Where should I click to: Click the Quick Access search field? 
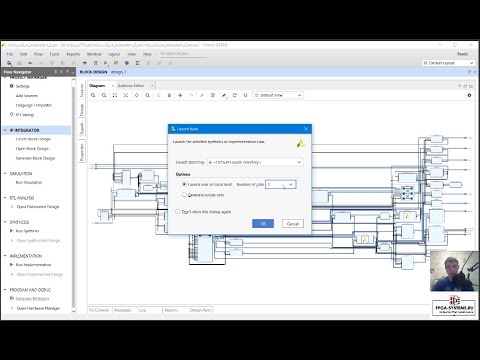(183, 54)
